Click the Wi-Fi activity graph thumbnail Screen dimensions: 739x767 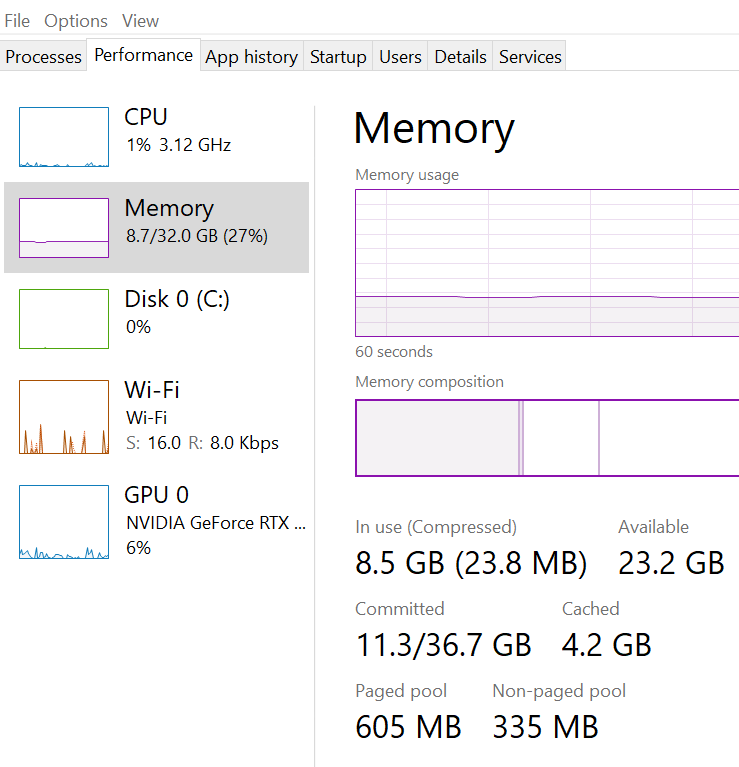[64, 417]
